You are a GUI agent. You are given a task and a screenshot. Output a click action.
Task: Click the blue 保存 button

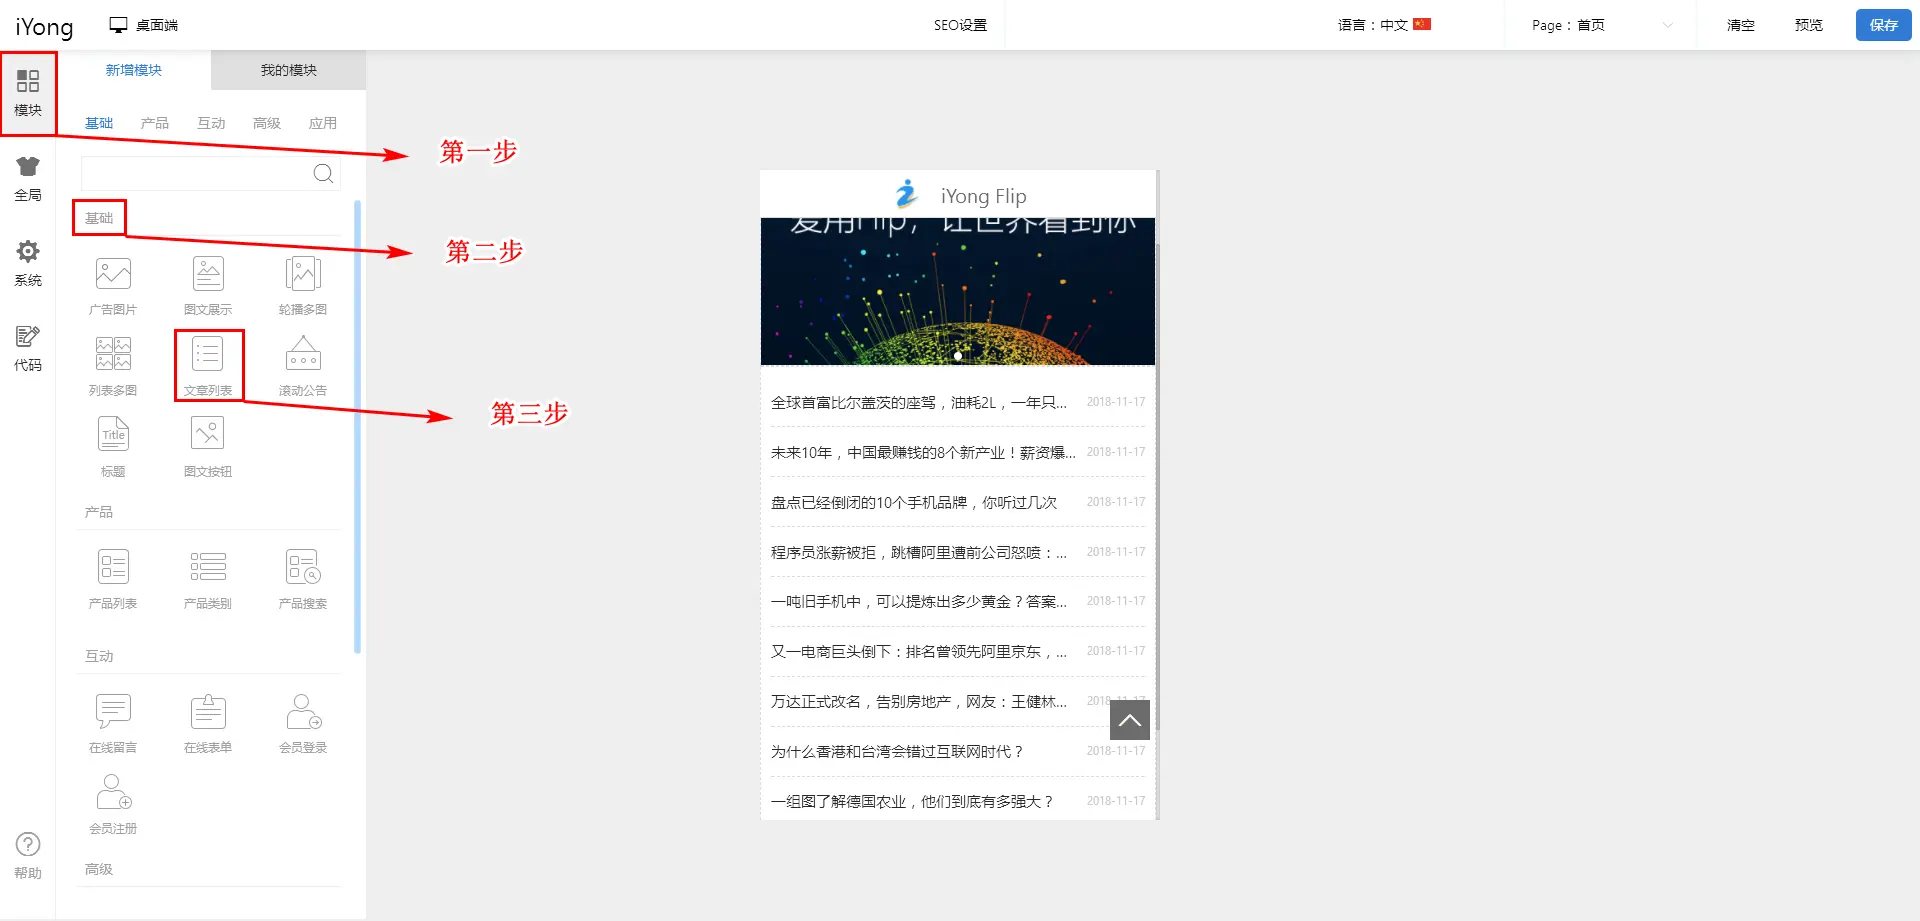(x=1883, y=25)
